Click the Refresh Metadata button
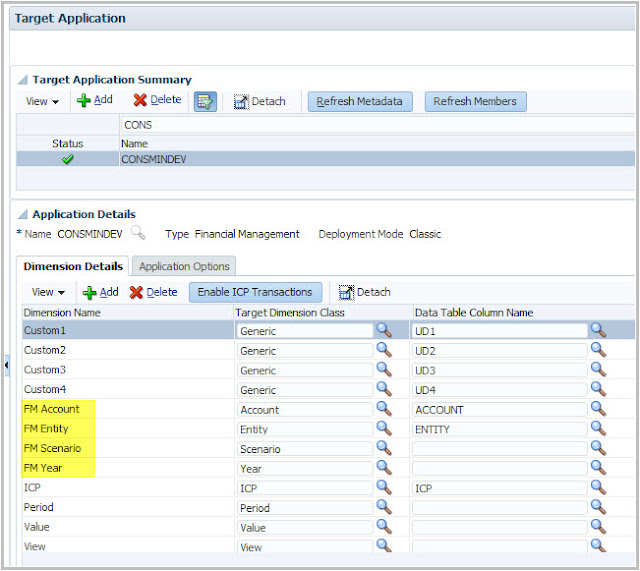Viewport: 640px width, 571px height. click(360, 101)
